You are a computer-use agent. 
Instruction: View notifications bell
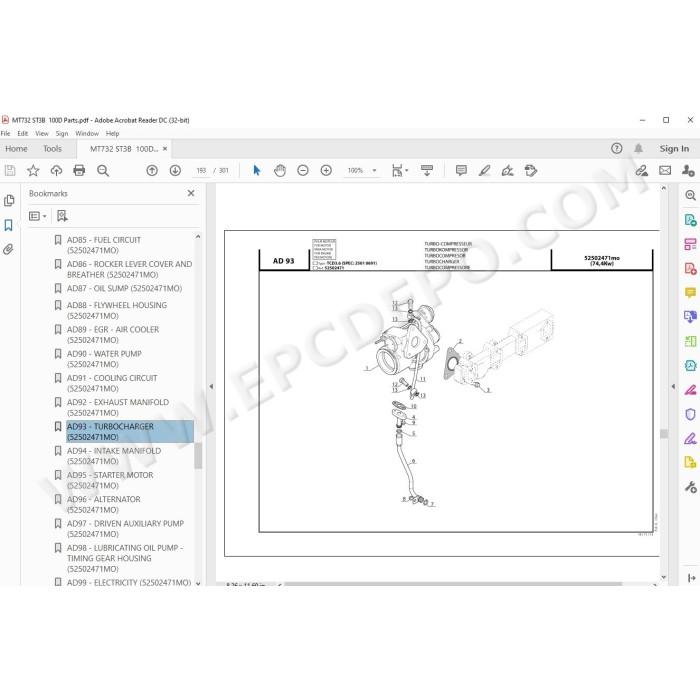tap(638, 149)
